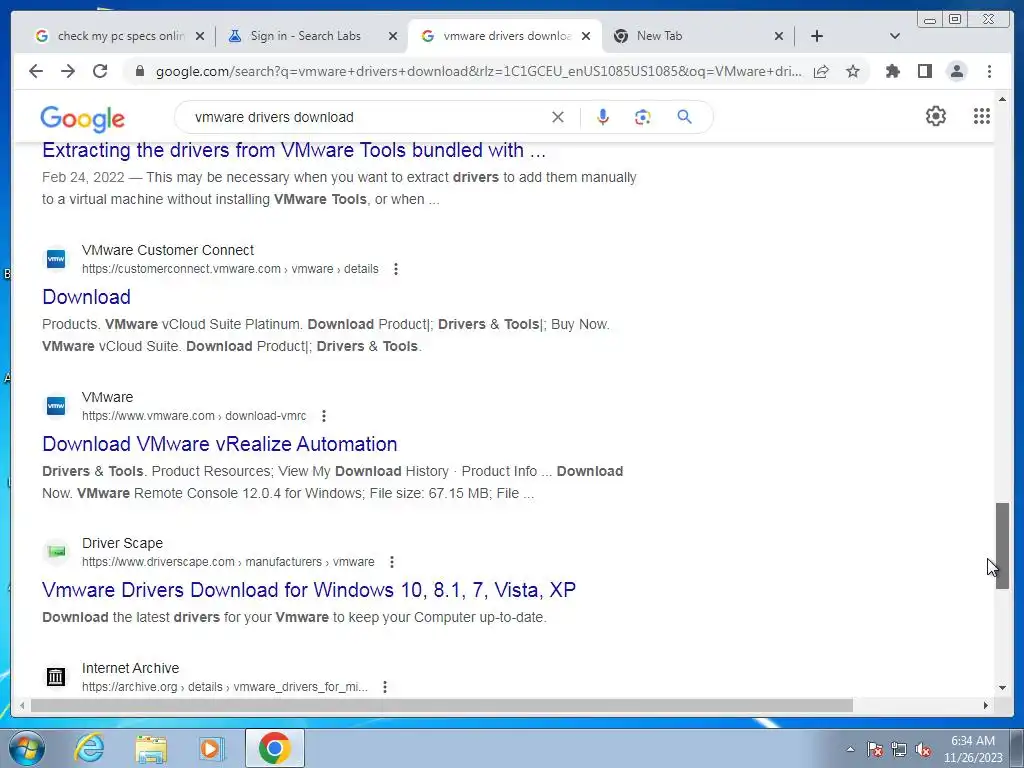Search by image with Google Lens
This screenshot has height=768, width=1024.
tap(643, 117)
